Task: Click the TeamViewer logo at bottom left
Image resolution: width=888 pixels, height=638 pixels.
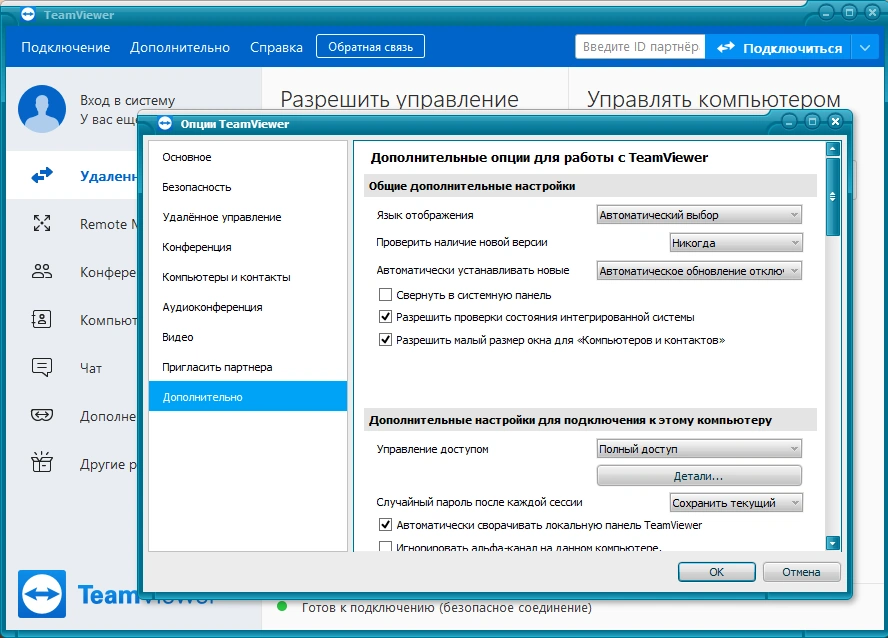Action: (x=42, y=594)
